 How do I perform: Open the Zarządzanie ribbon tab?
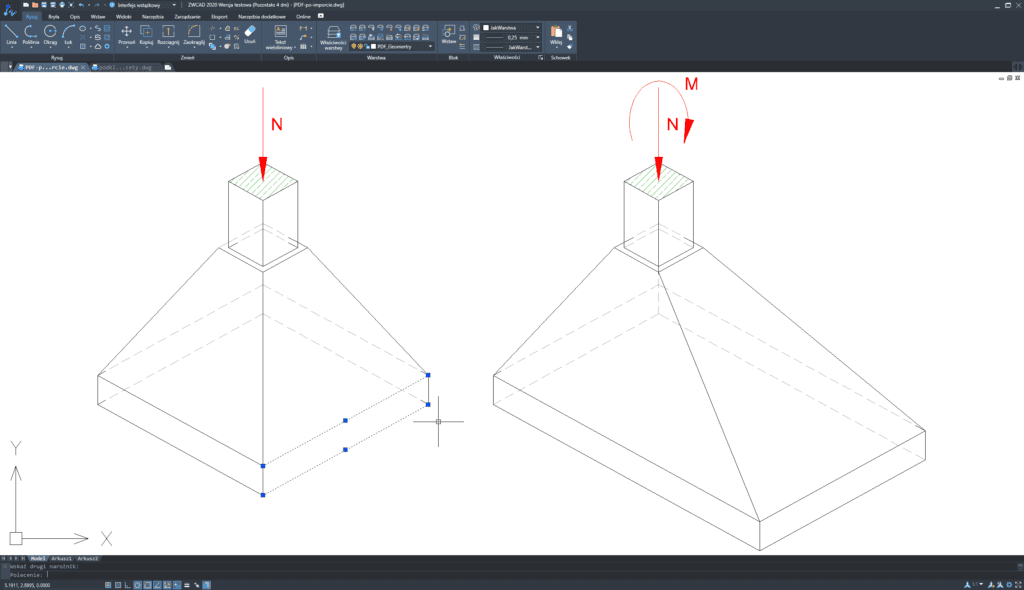(x=187, y=17)
